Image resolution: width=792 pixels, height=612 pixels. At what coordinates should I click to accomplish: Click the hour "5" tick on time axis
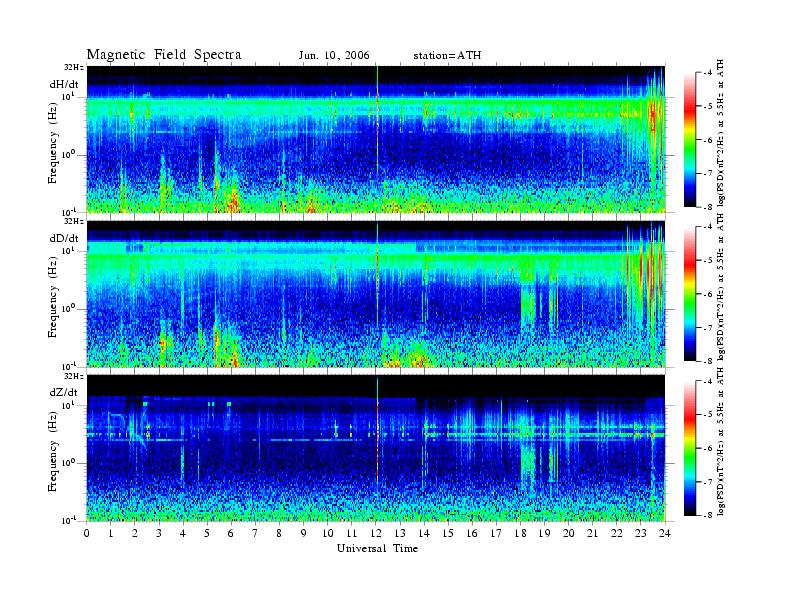click(207, 533)
